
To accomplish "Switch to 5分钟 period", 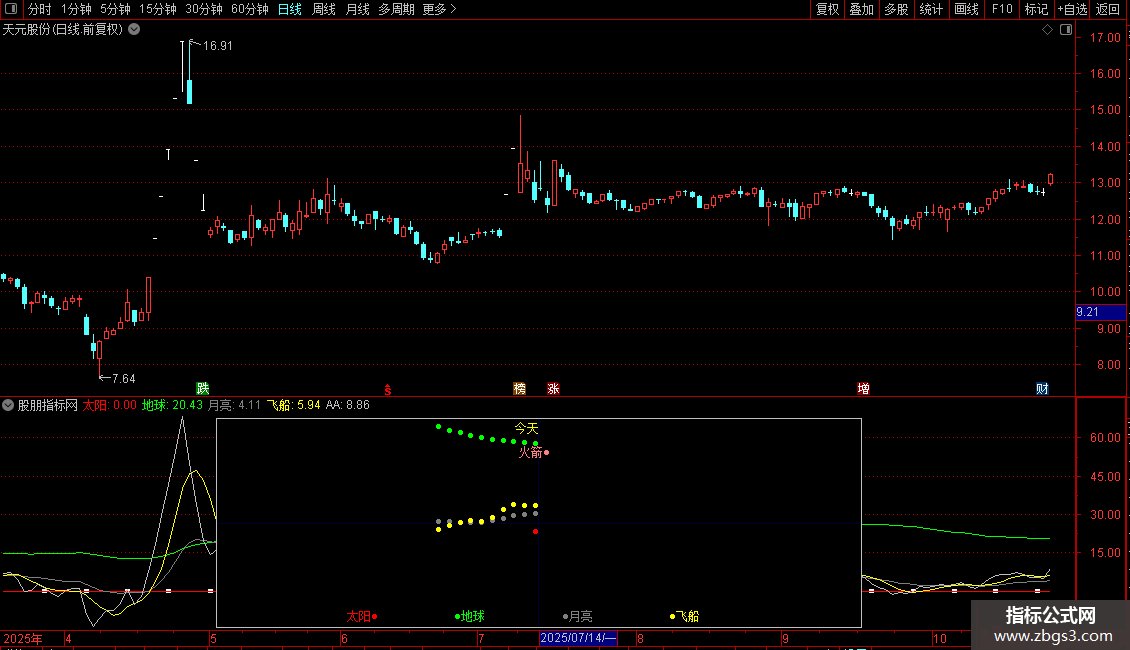I will 115,9.
